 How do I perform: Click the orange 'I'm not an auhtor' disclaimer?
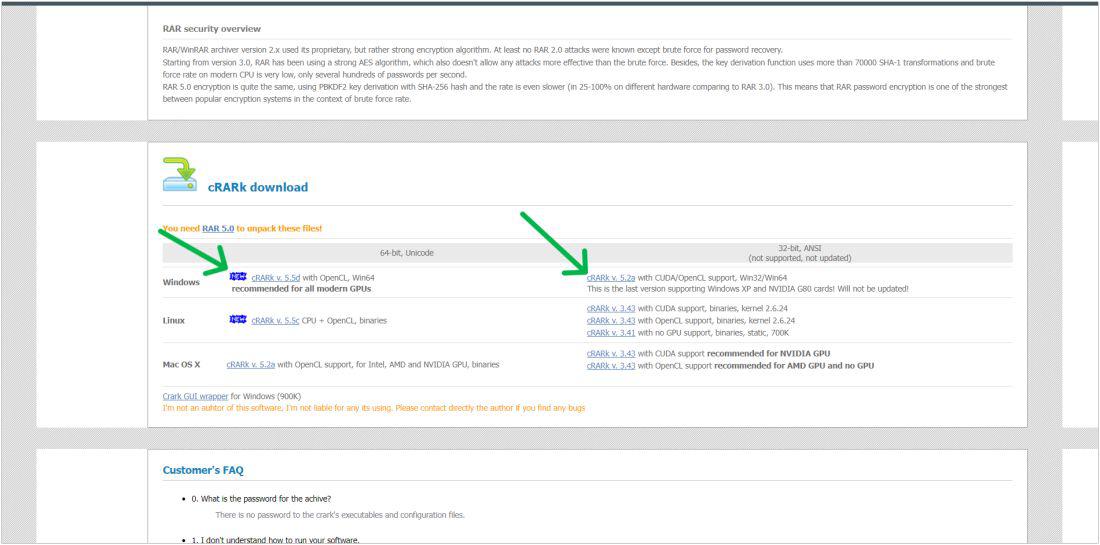[374, 408]
